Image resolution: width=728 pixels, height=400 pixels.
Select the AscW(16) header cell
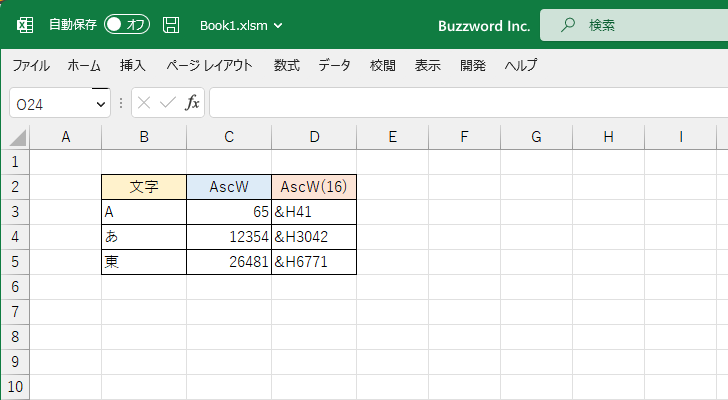[314, 187]
